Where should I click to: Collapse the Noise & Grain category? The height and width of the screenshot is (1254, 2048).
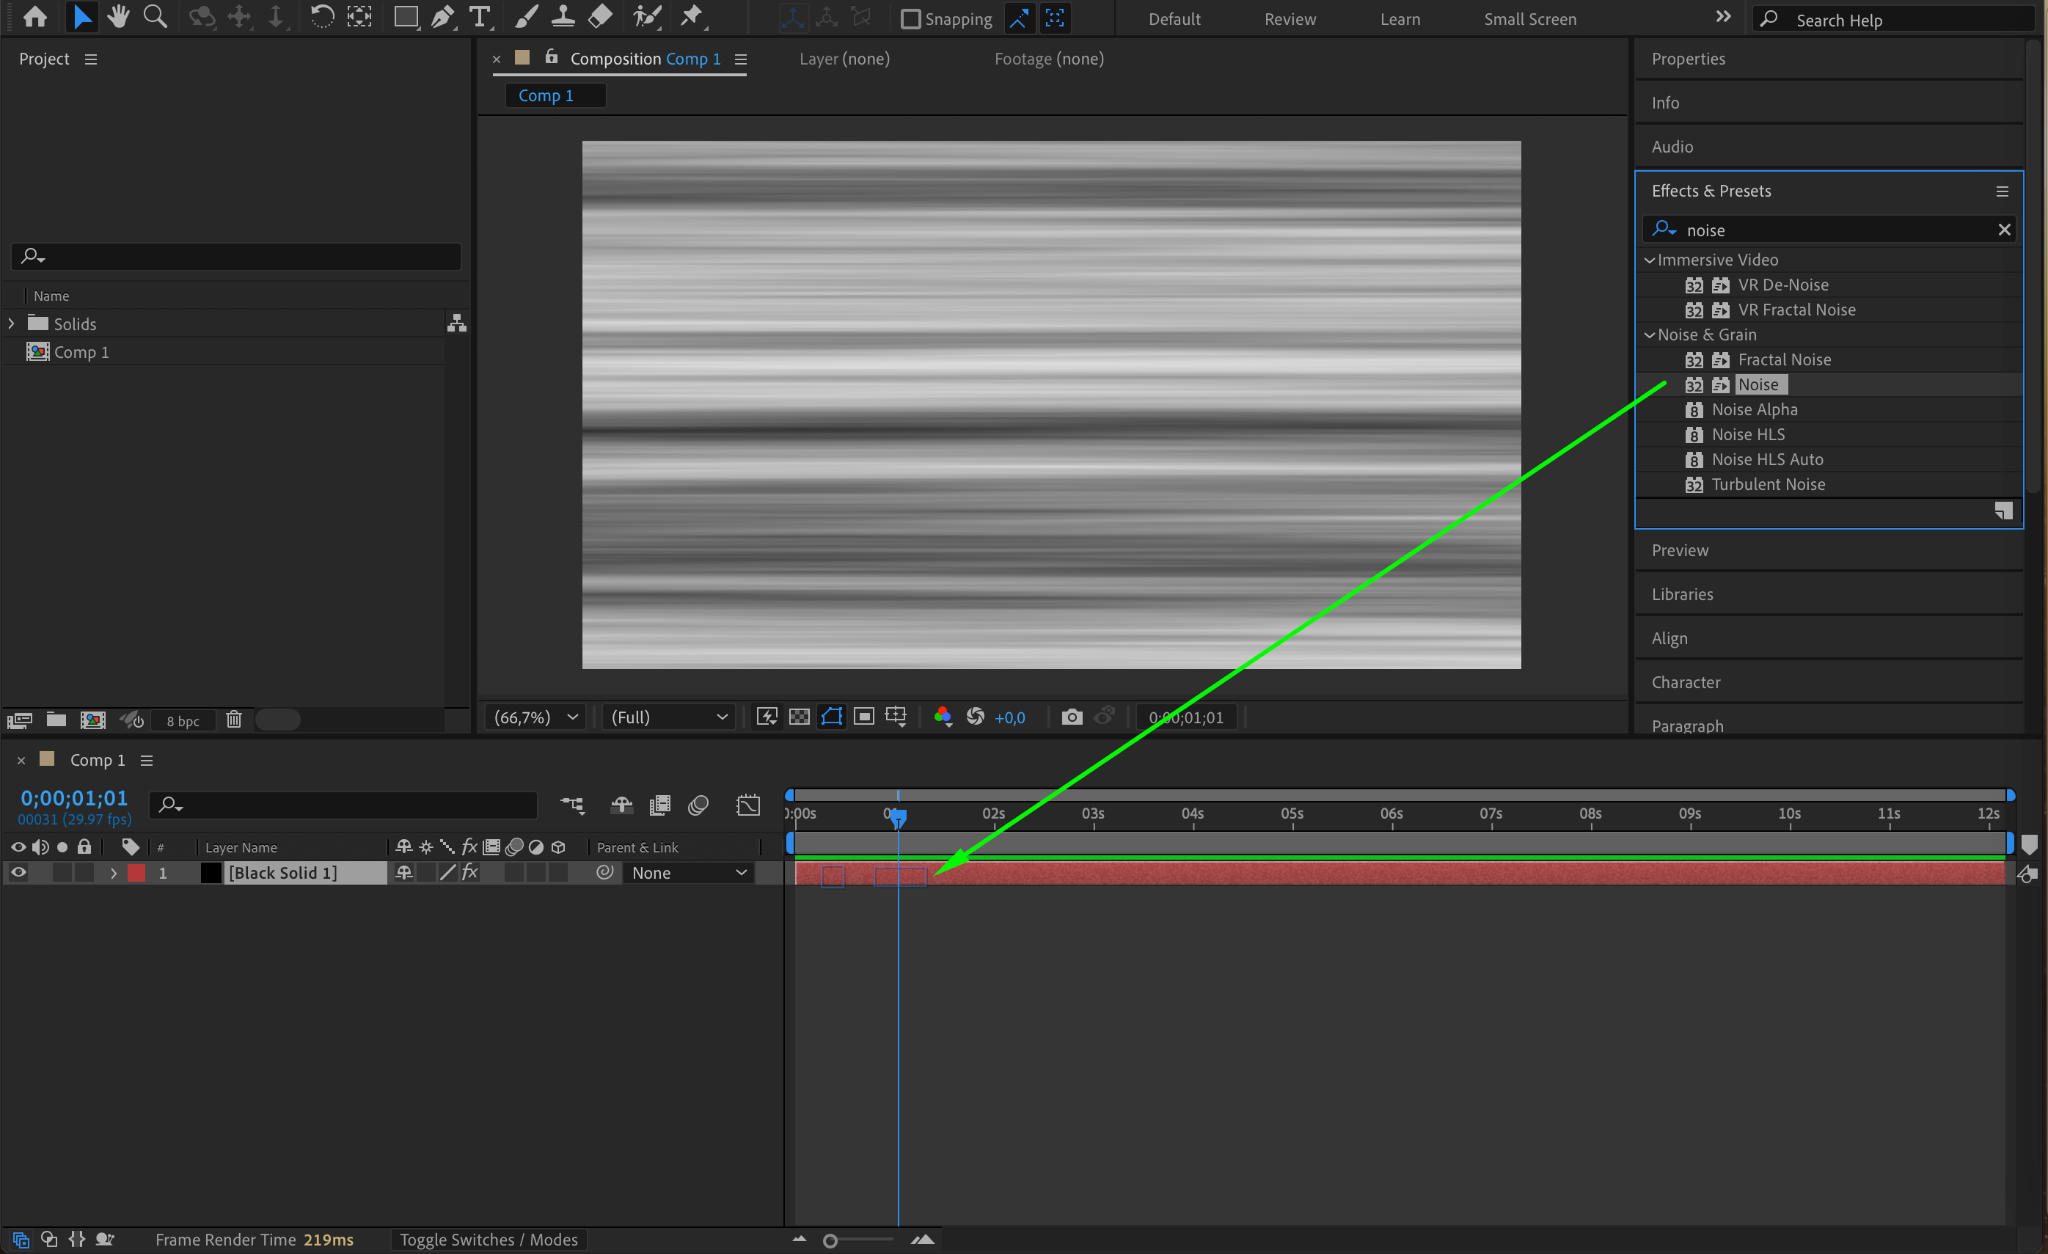tap(1649, 335)
